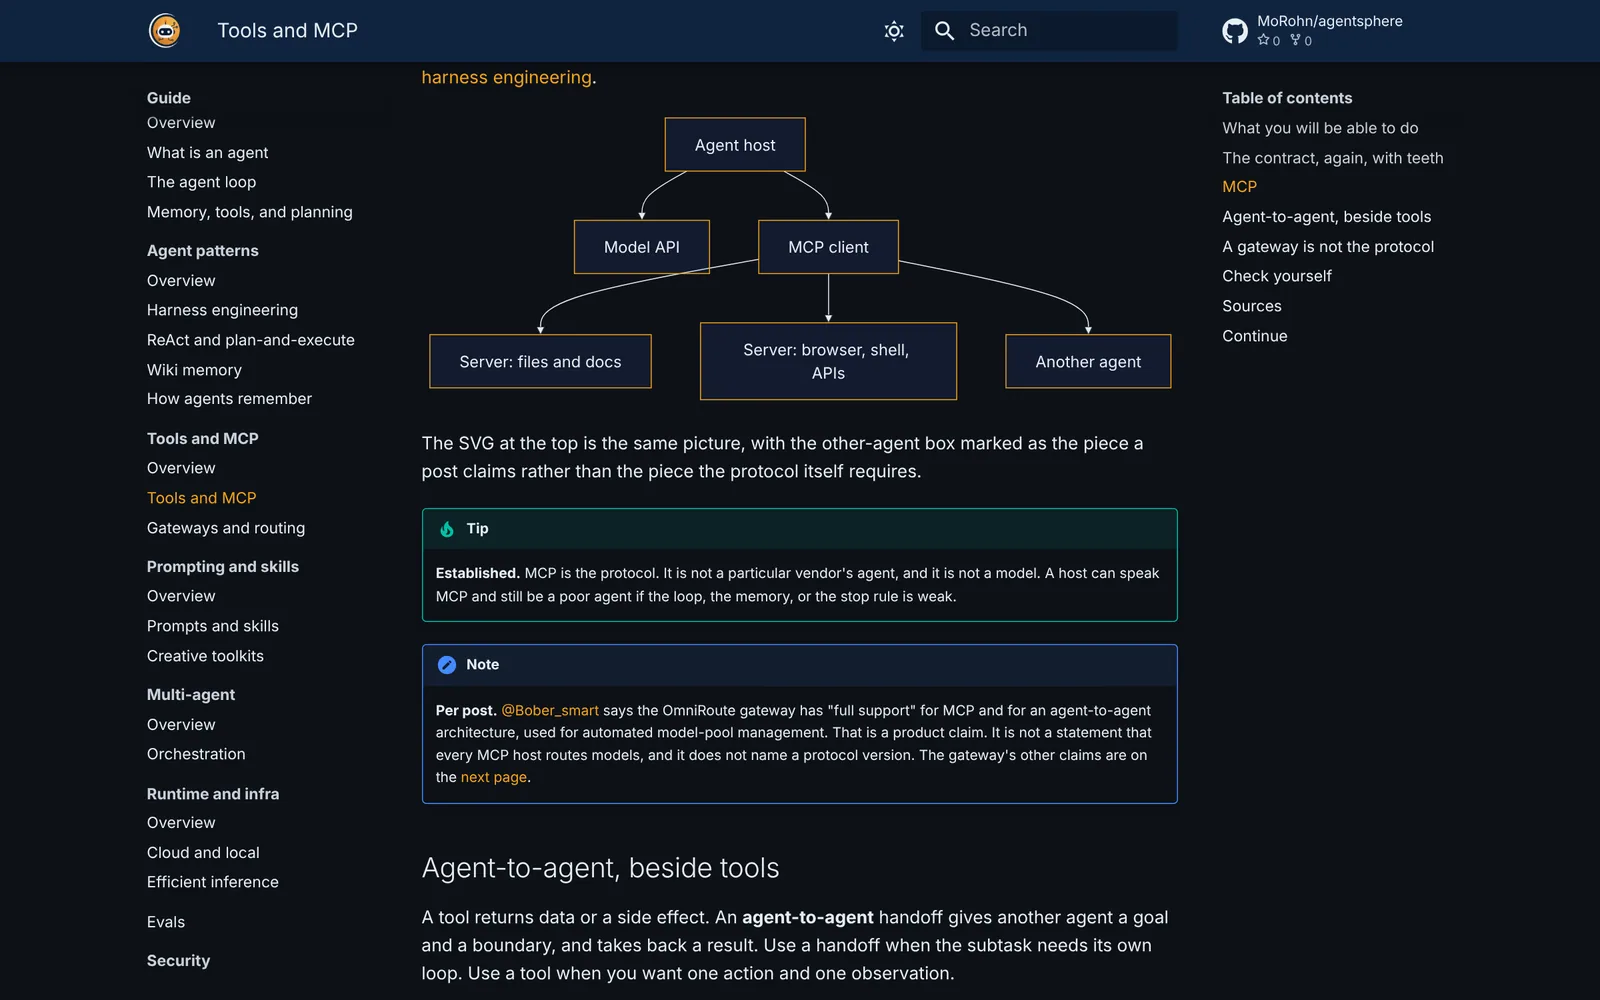Open ReAct and plan-and-execute page
Image resolution: width=1600 pixels, height=1000 pixels.
pyautogui.click(x=250, y=340)
